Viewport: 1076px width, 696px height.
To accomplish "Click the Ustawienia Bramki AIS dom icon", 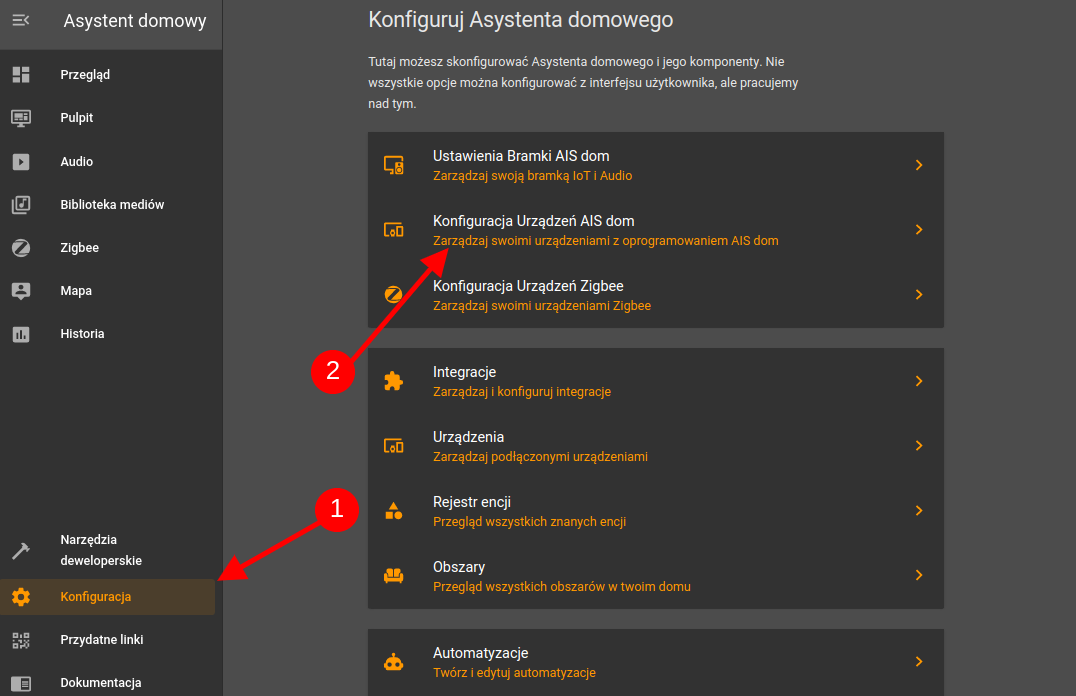I will (x=393, y=165).
